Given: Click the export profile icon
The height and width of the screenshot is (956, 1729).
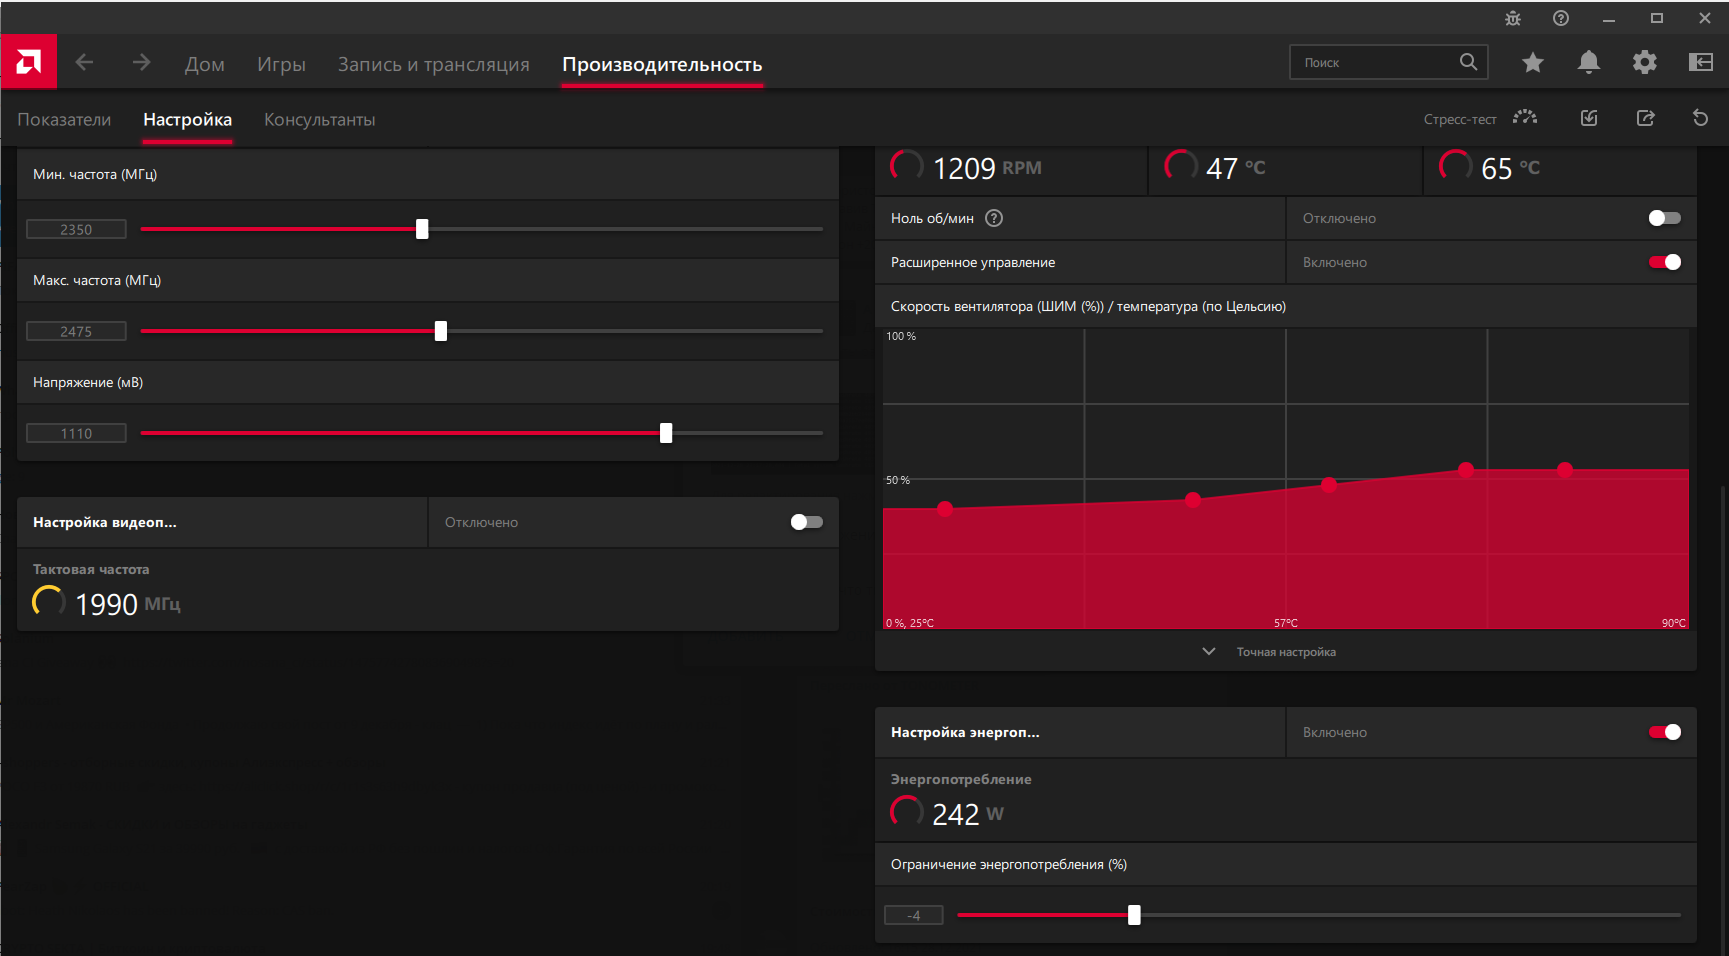Looking at the screenshot, I should pyautogui.click(x=1645, y=118).
